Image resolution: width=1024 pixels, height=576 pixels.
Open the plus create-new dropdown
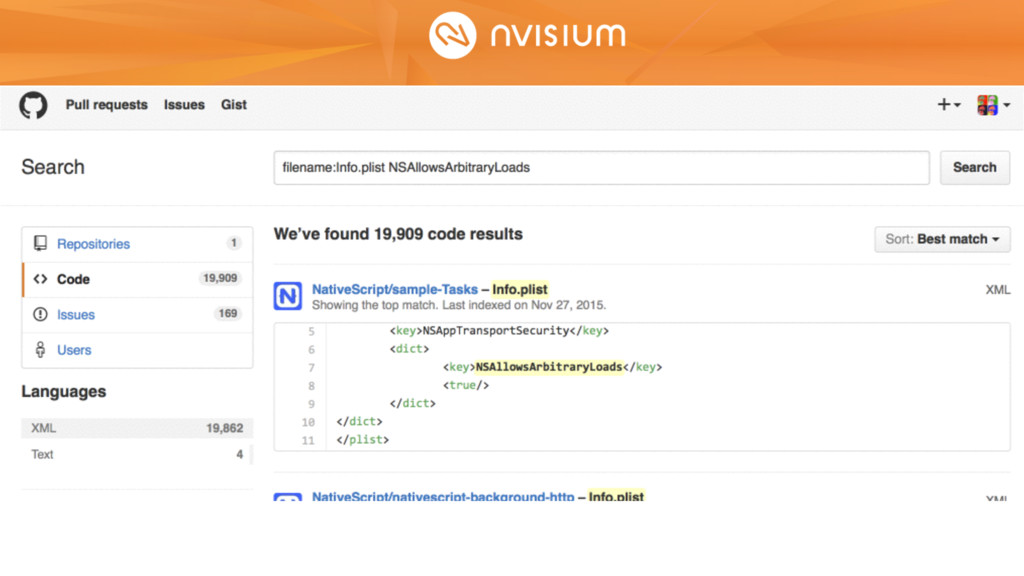click(x=948, y=104)
